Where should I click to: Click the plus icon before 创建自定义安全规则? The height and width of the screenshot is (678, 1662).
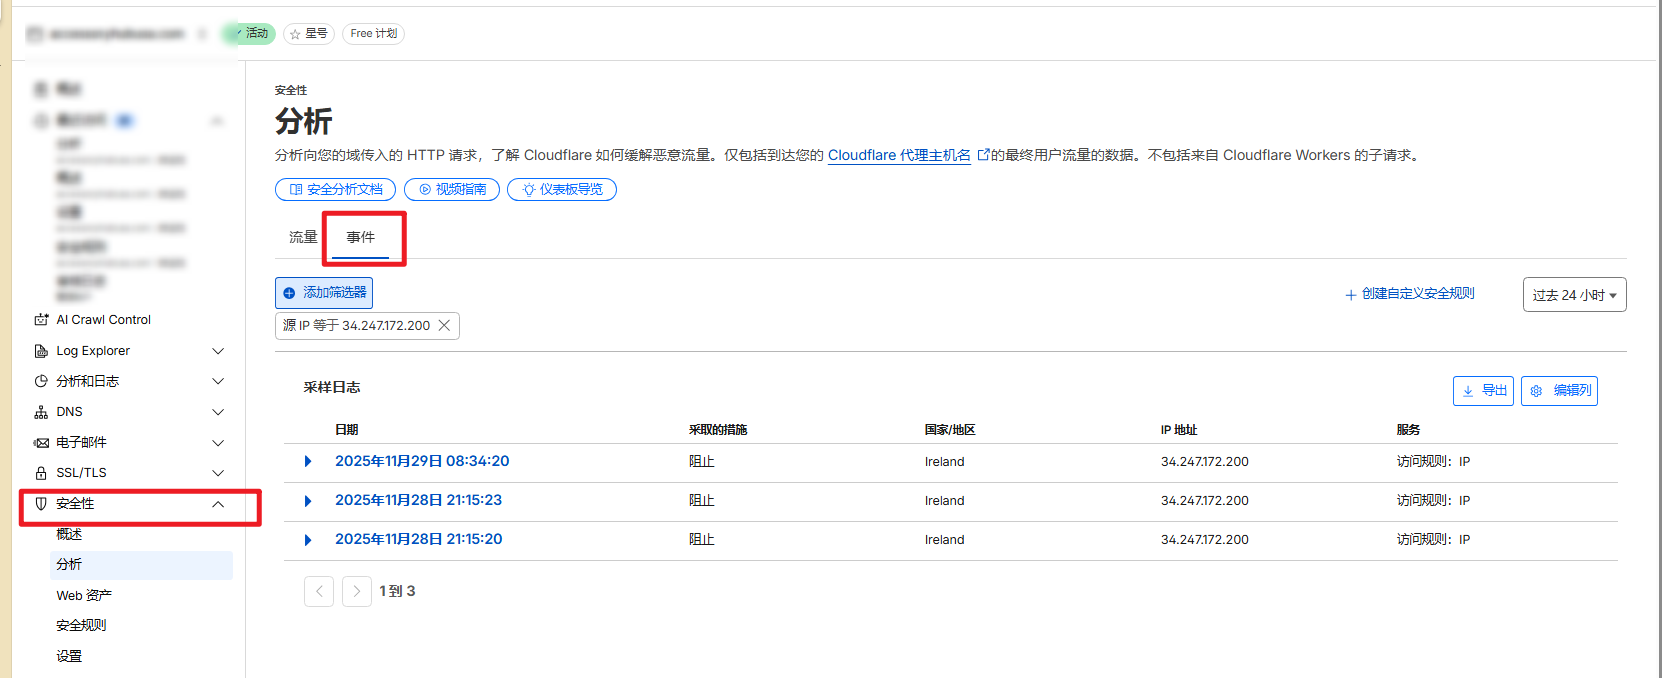[x=1350, y=295]
